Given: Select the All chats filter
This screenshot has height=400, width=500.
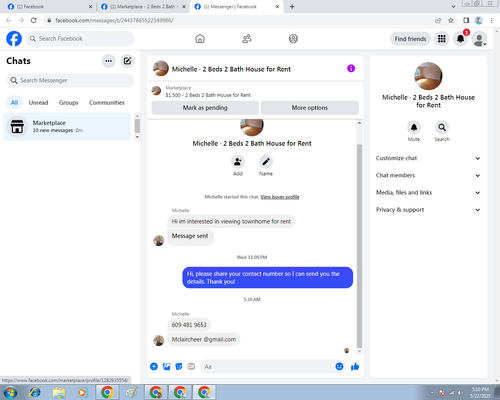Looking at the screenshot, I should pos(14,102).
